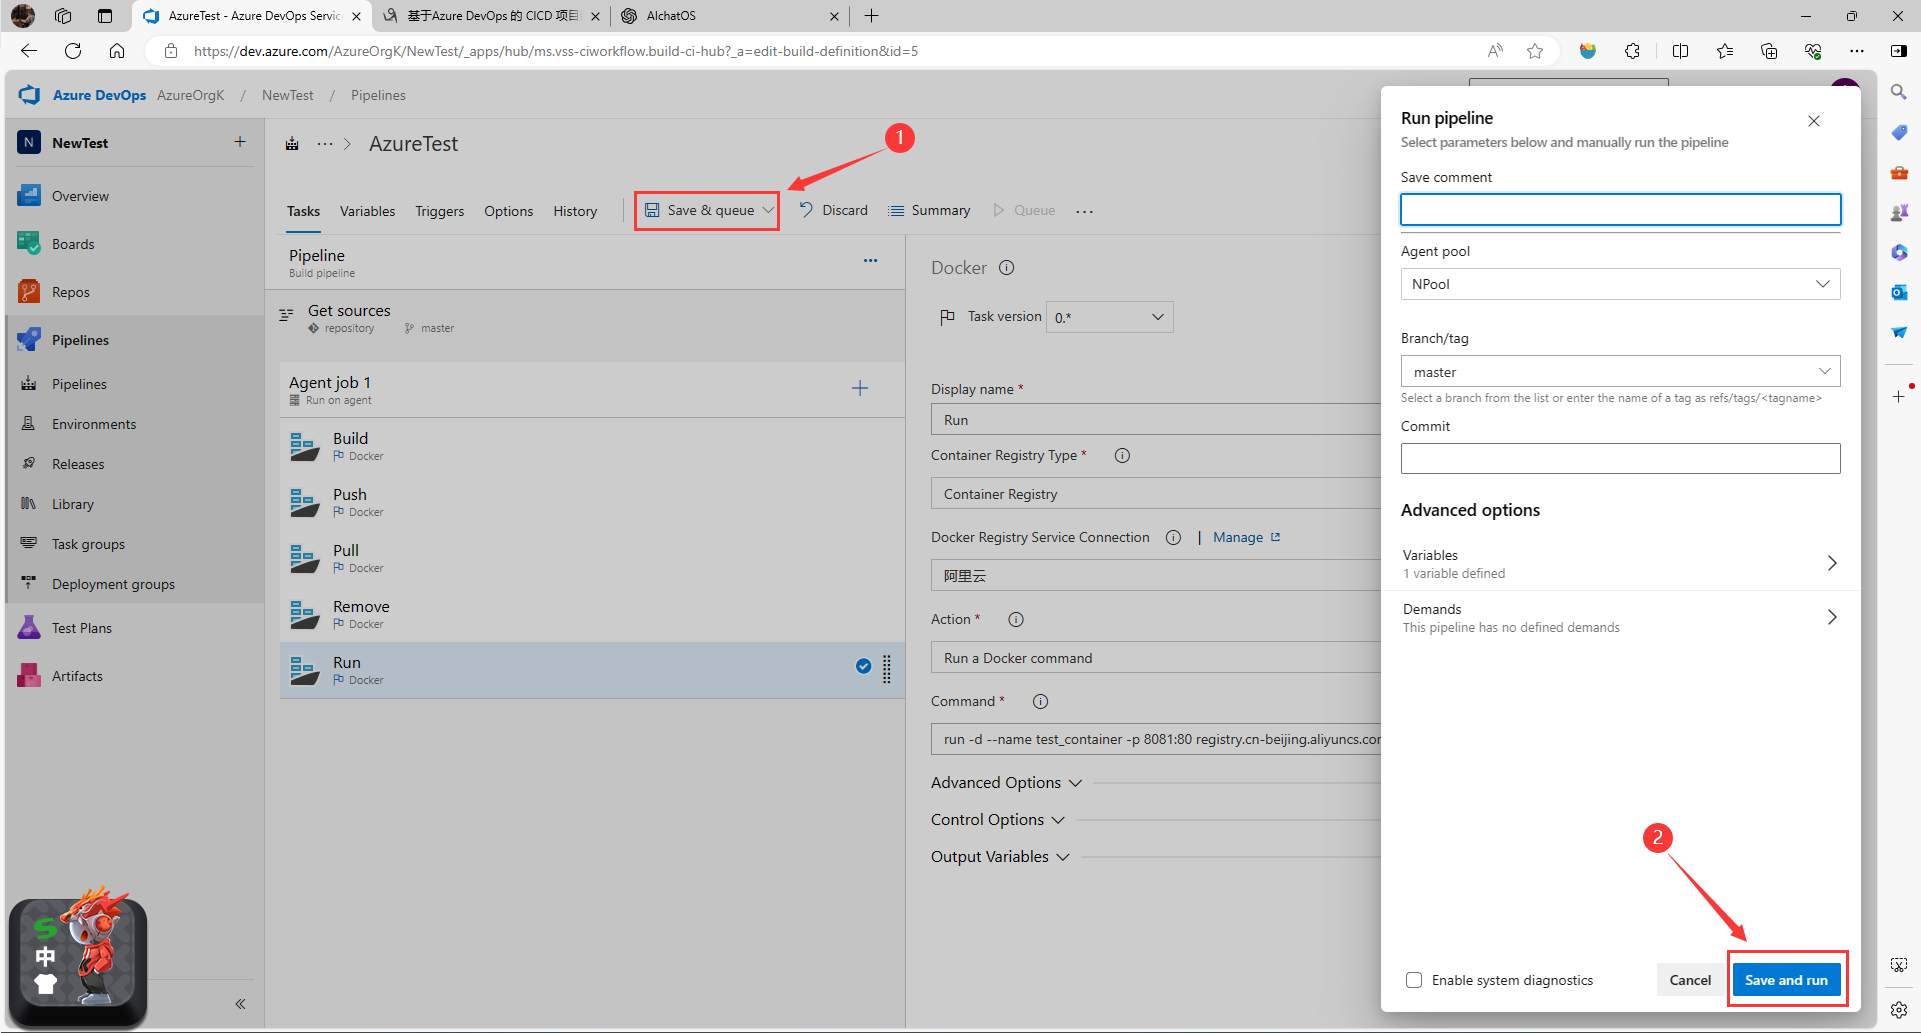Open the Branch/tag master dropdown
The image size is (1921, 1033).
pyautogui.click(x=1620, y=371)
